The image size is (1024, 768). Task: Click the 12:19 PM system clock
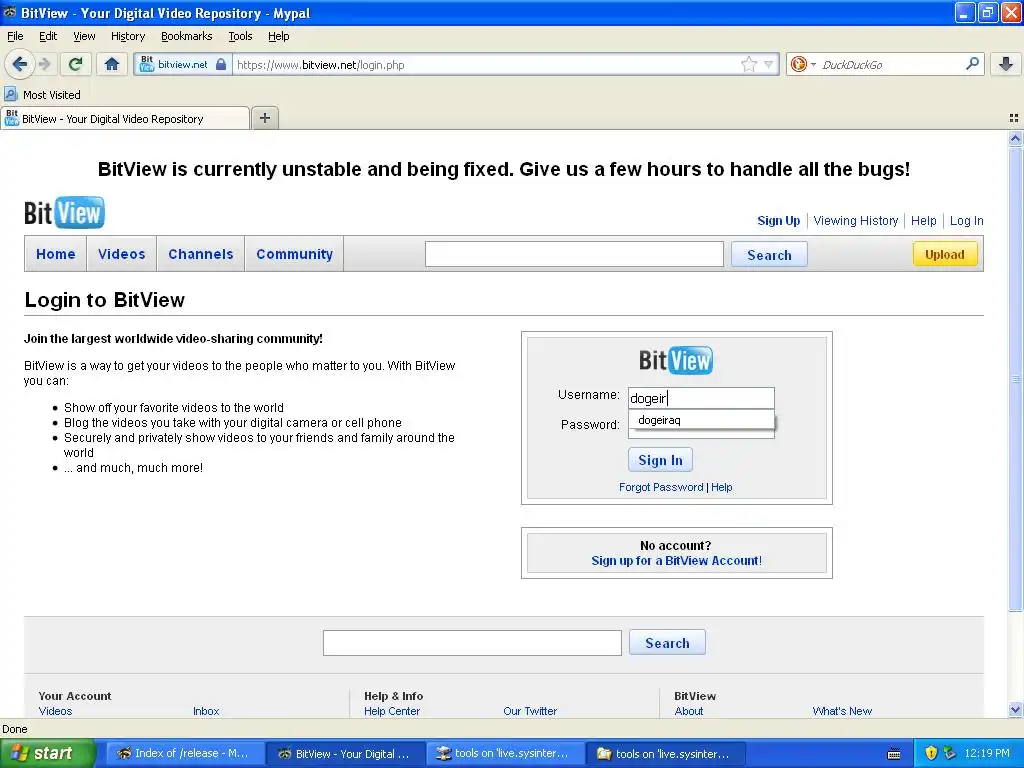(x=987, y=754)
